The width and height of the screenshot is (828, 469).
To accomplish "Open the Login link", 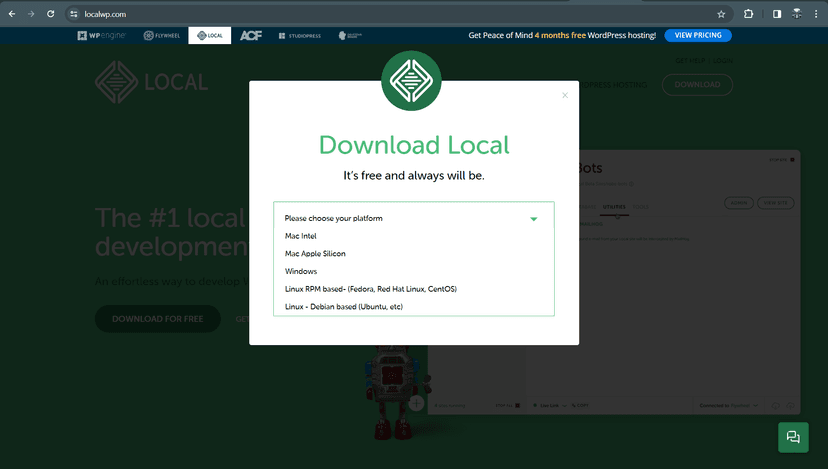I will pos(722,61).
